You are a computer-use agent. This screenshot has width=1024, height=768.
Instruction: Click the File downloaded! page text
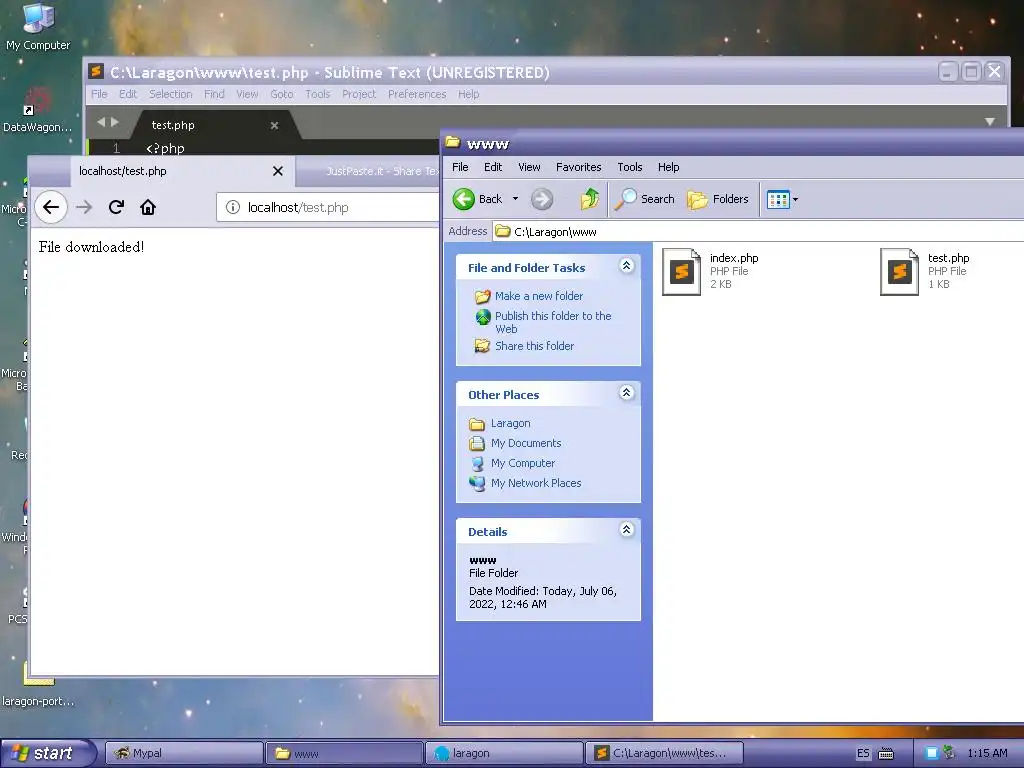click(x=91, y=247)
